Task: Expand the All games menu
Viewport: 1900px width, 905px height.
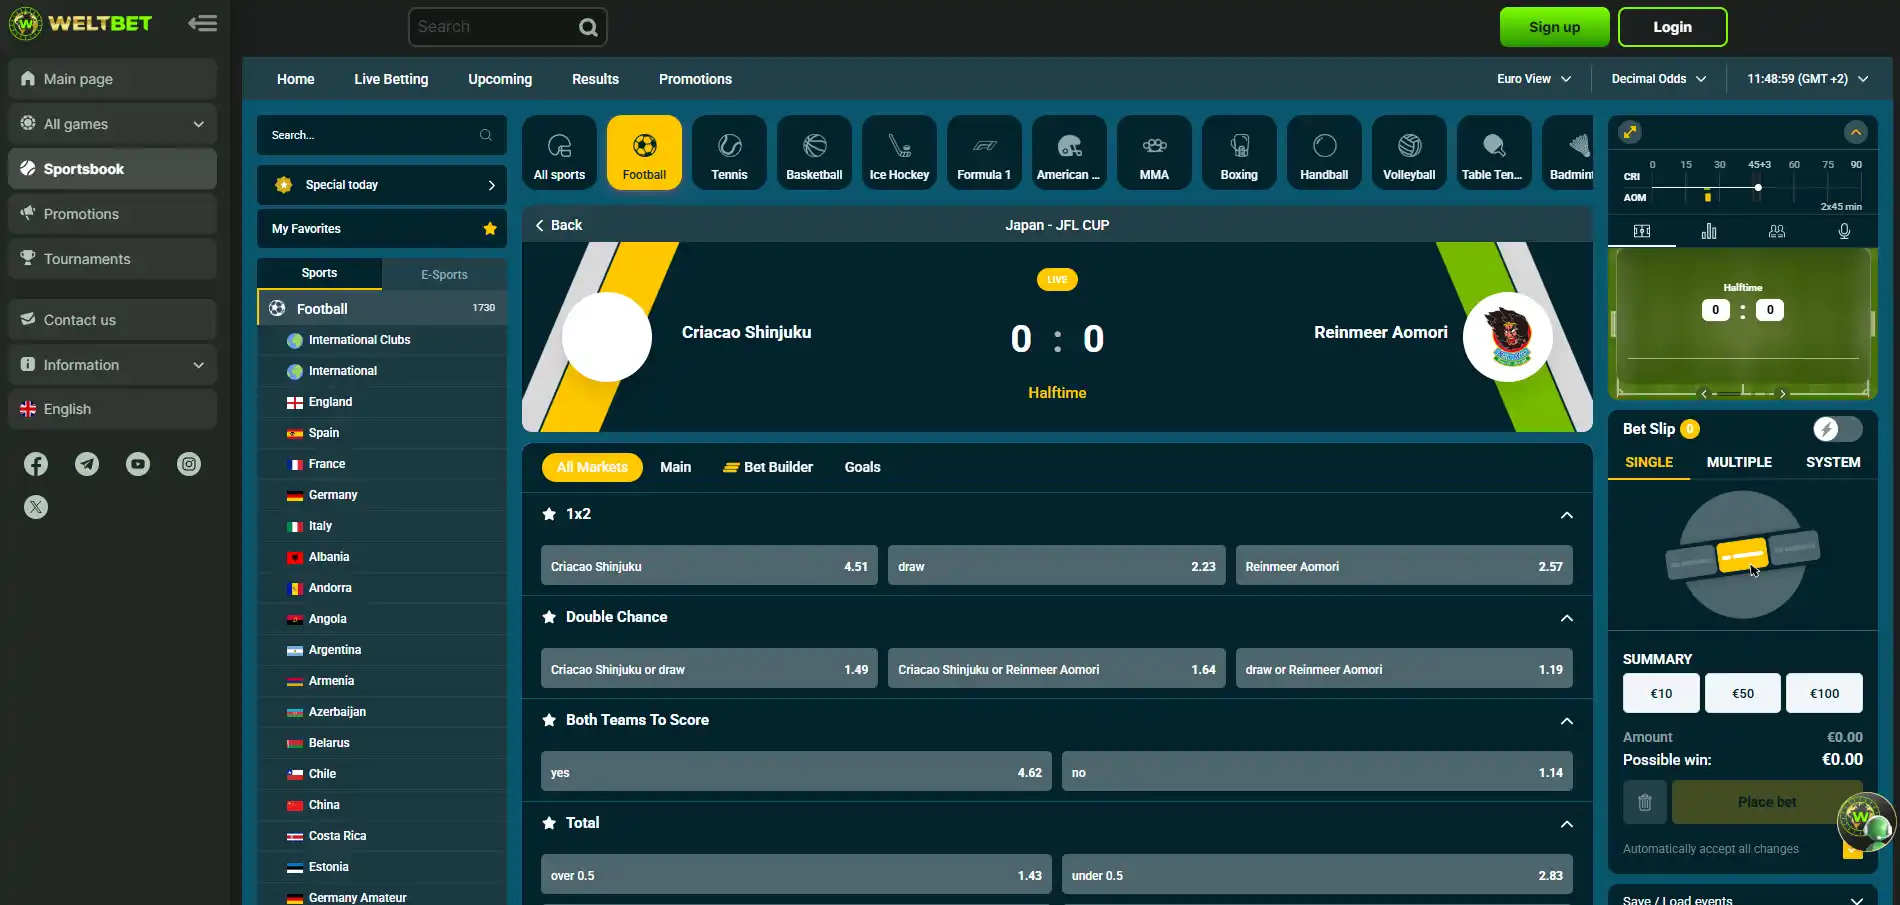Action: 113,124
